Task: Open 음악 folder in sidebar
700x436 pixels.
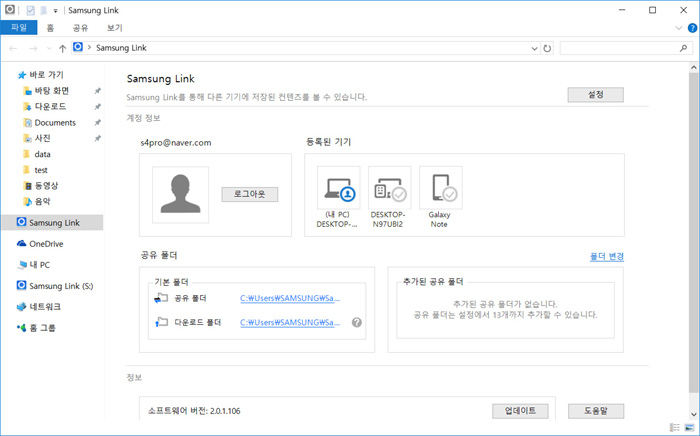Action: pos(42,201)
